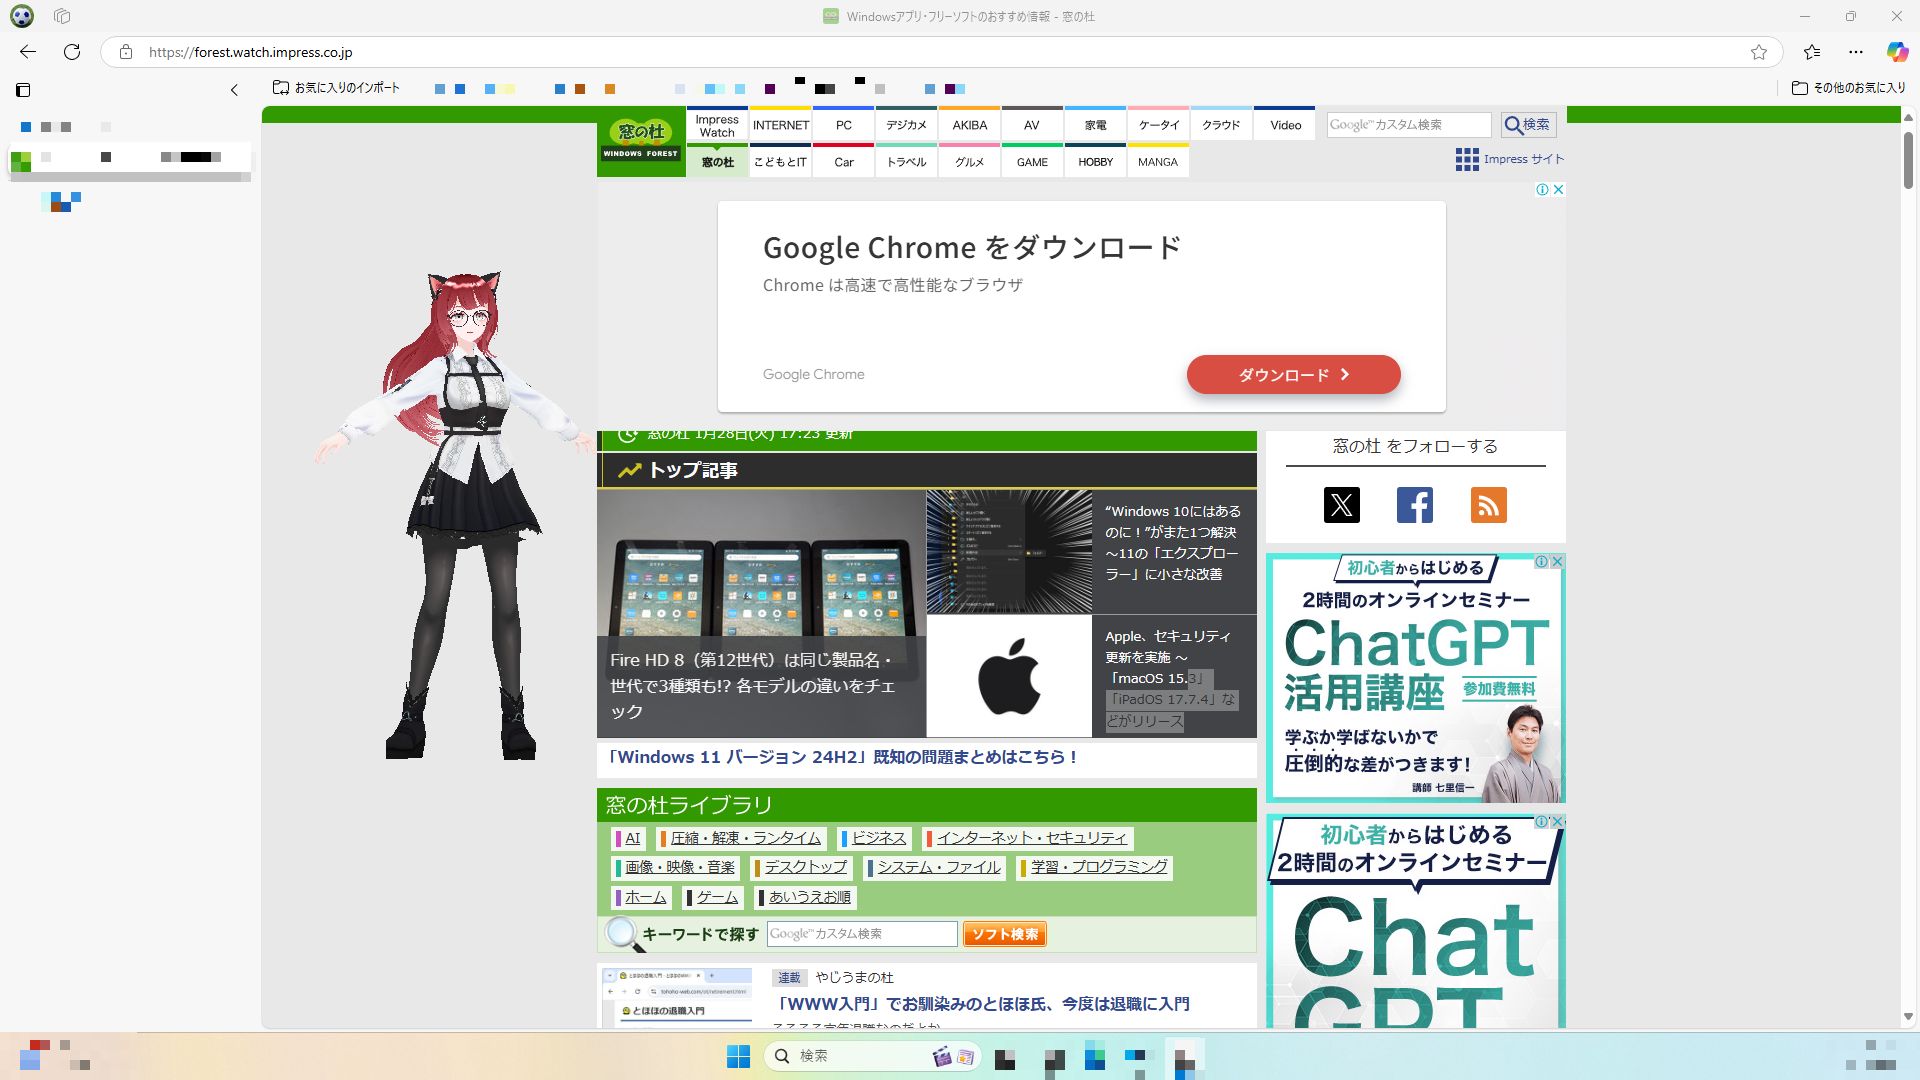Click the Google 検索 magnifier button
The width and height of the screenshot is (1920, 1080).
point(1529,124)
